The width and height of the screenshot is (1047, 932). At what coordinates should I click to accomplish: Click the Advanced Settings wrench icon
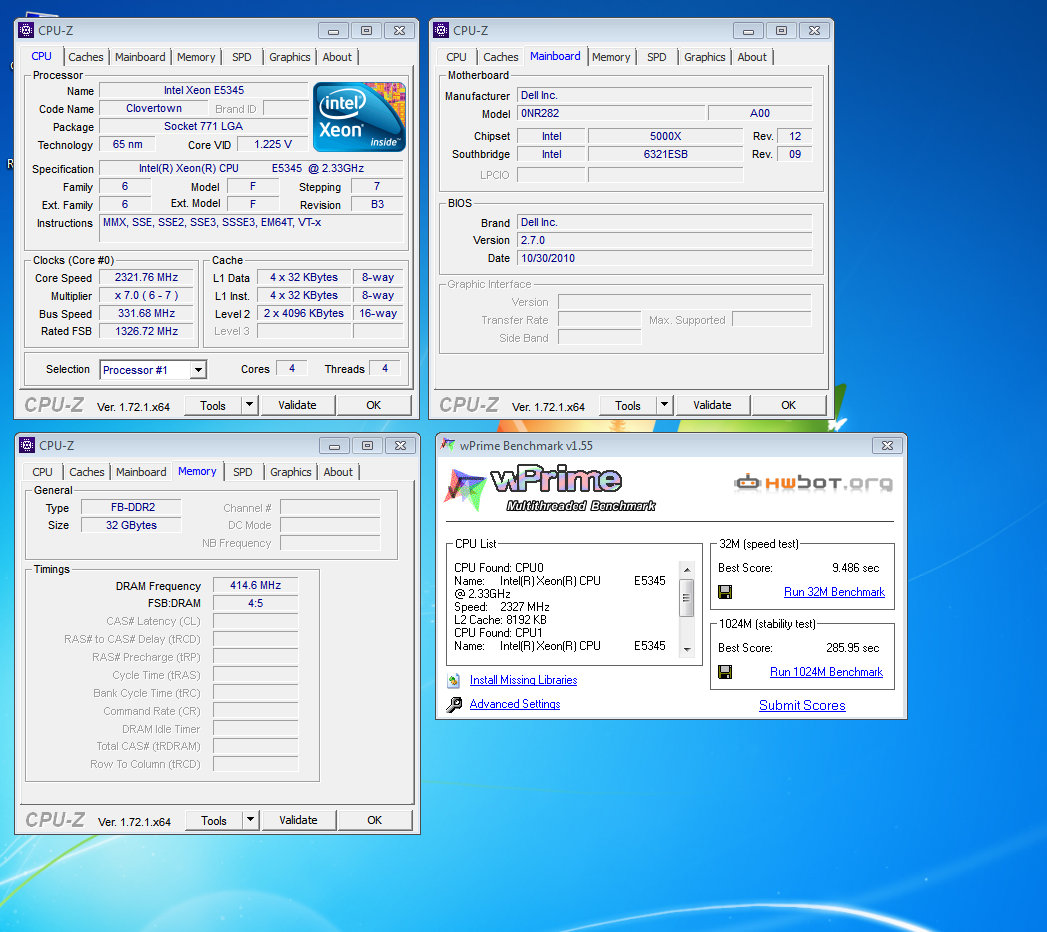pos(454,704)
